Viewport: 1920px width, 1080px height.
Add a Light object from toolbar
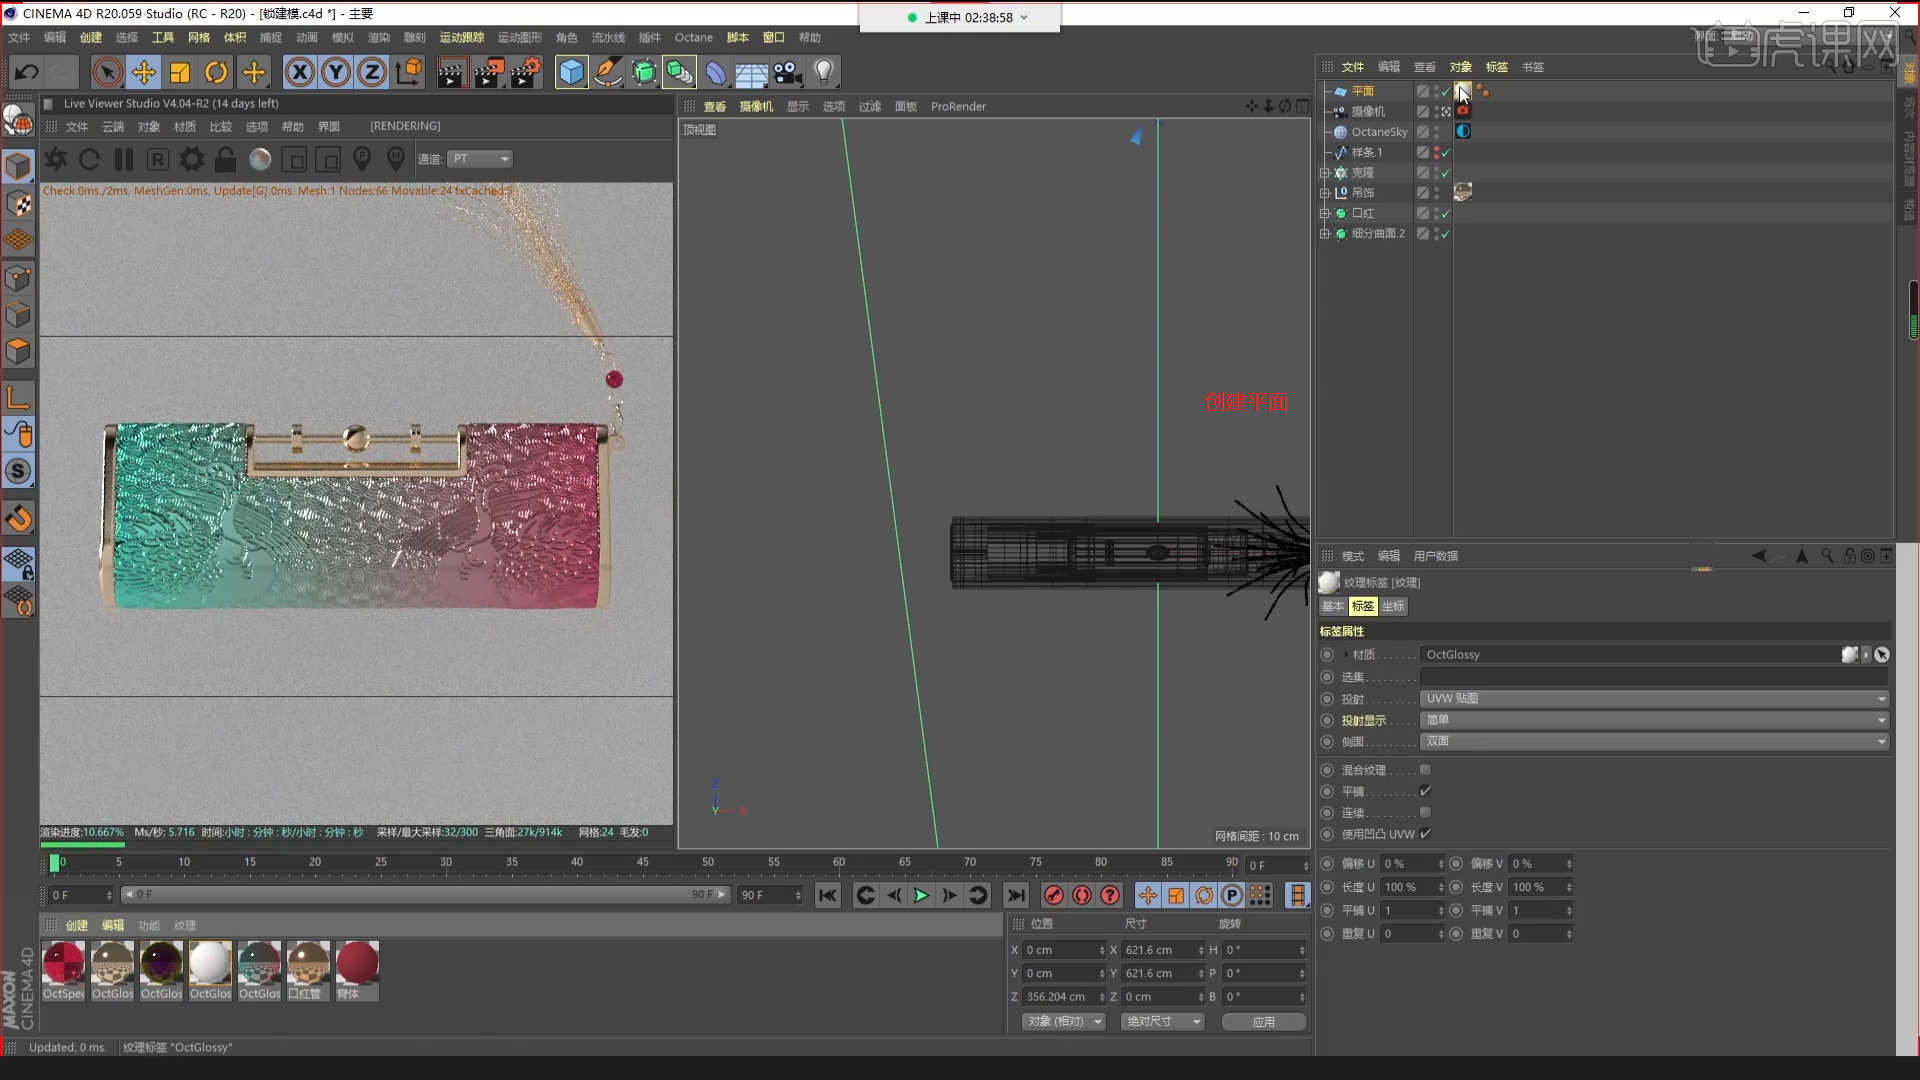[x=824, y=72]
